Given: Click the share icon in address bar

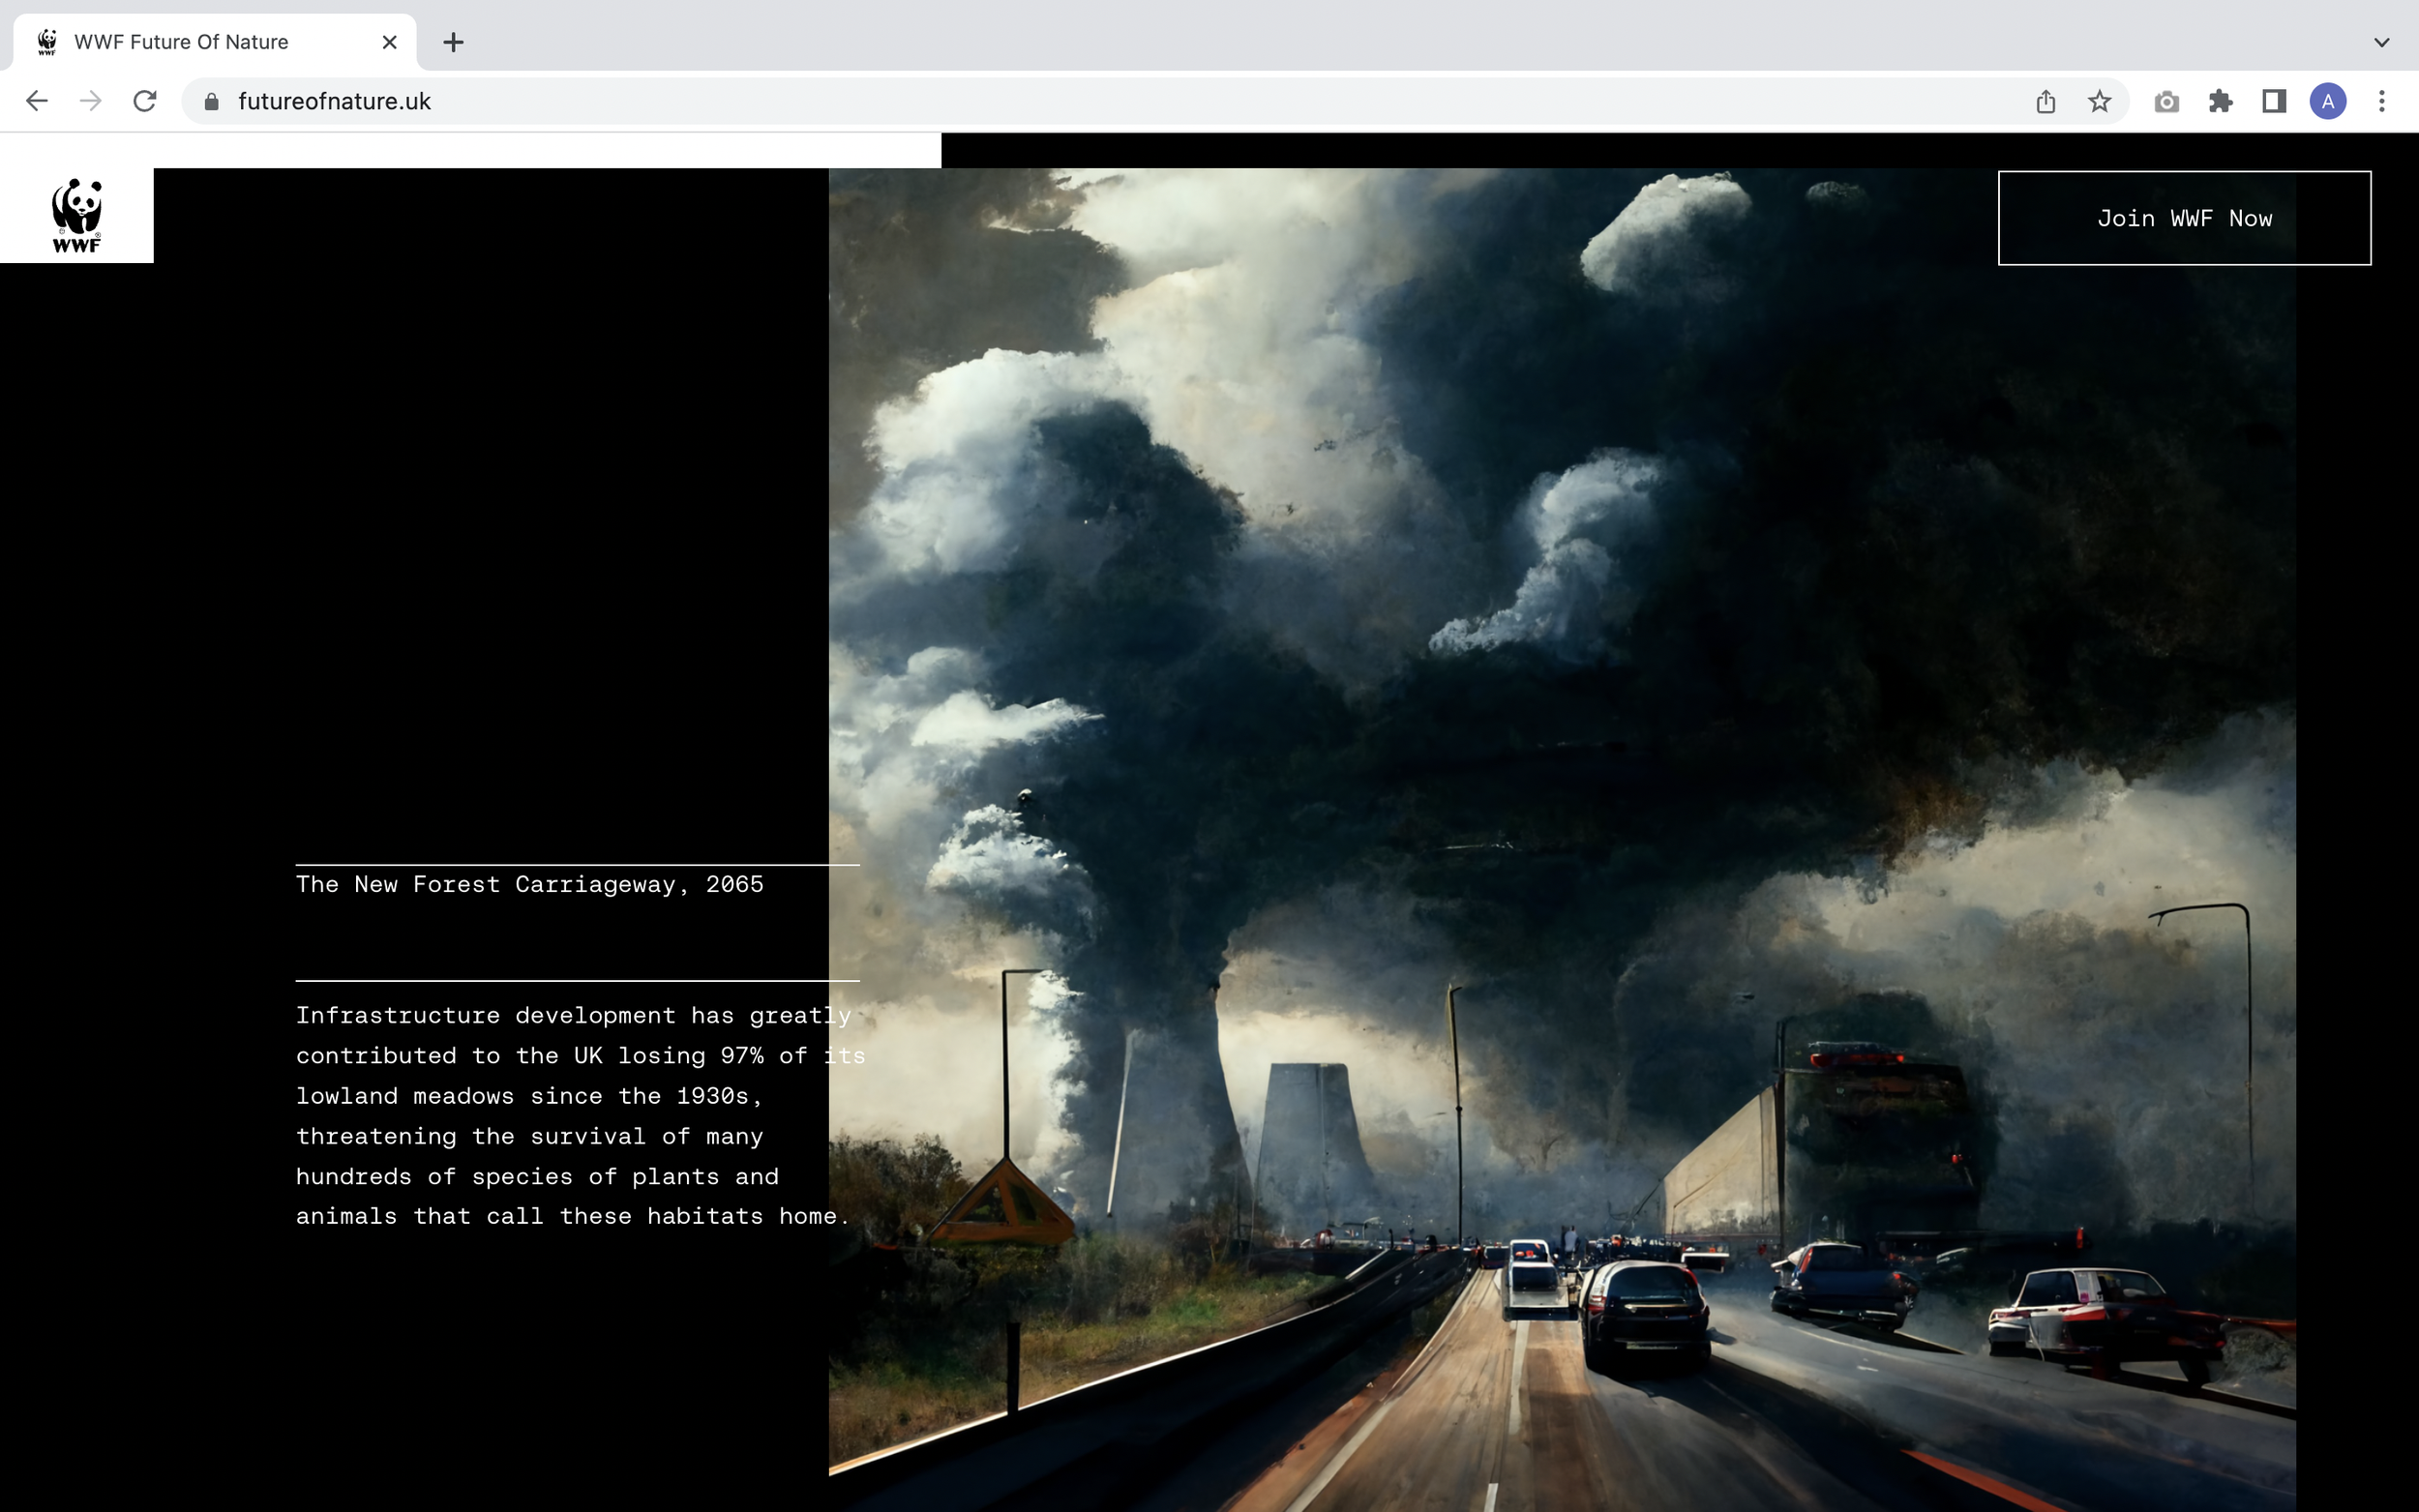Looking at the screenshot, I should coord(2045,101).
